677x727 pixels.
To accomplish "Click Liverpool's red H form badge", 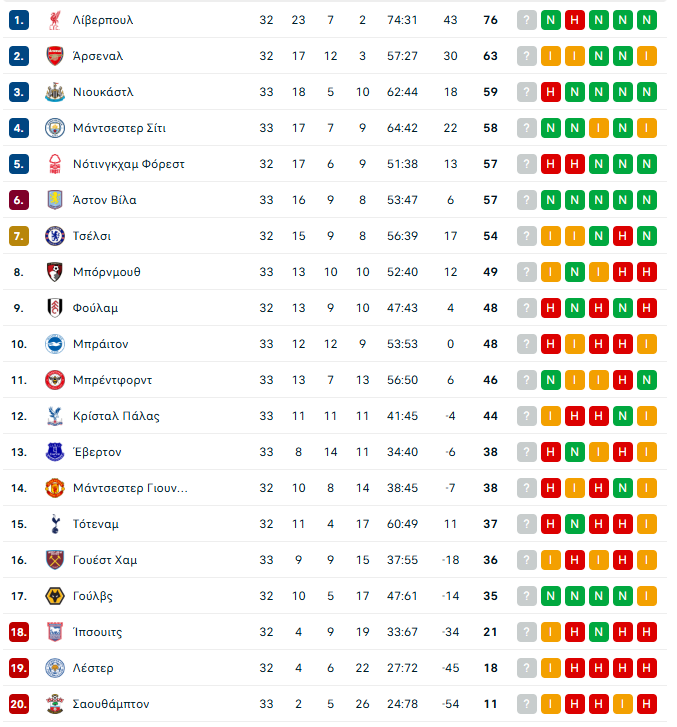I will 575,20.
